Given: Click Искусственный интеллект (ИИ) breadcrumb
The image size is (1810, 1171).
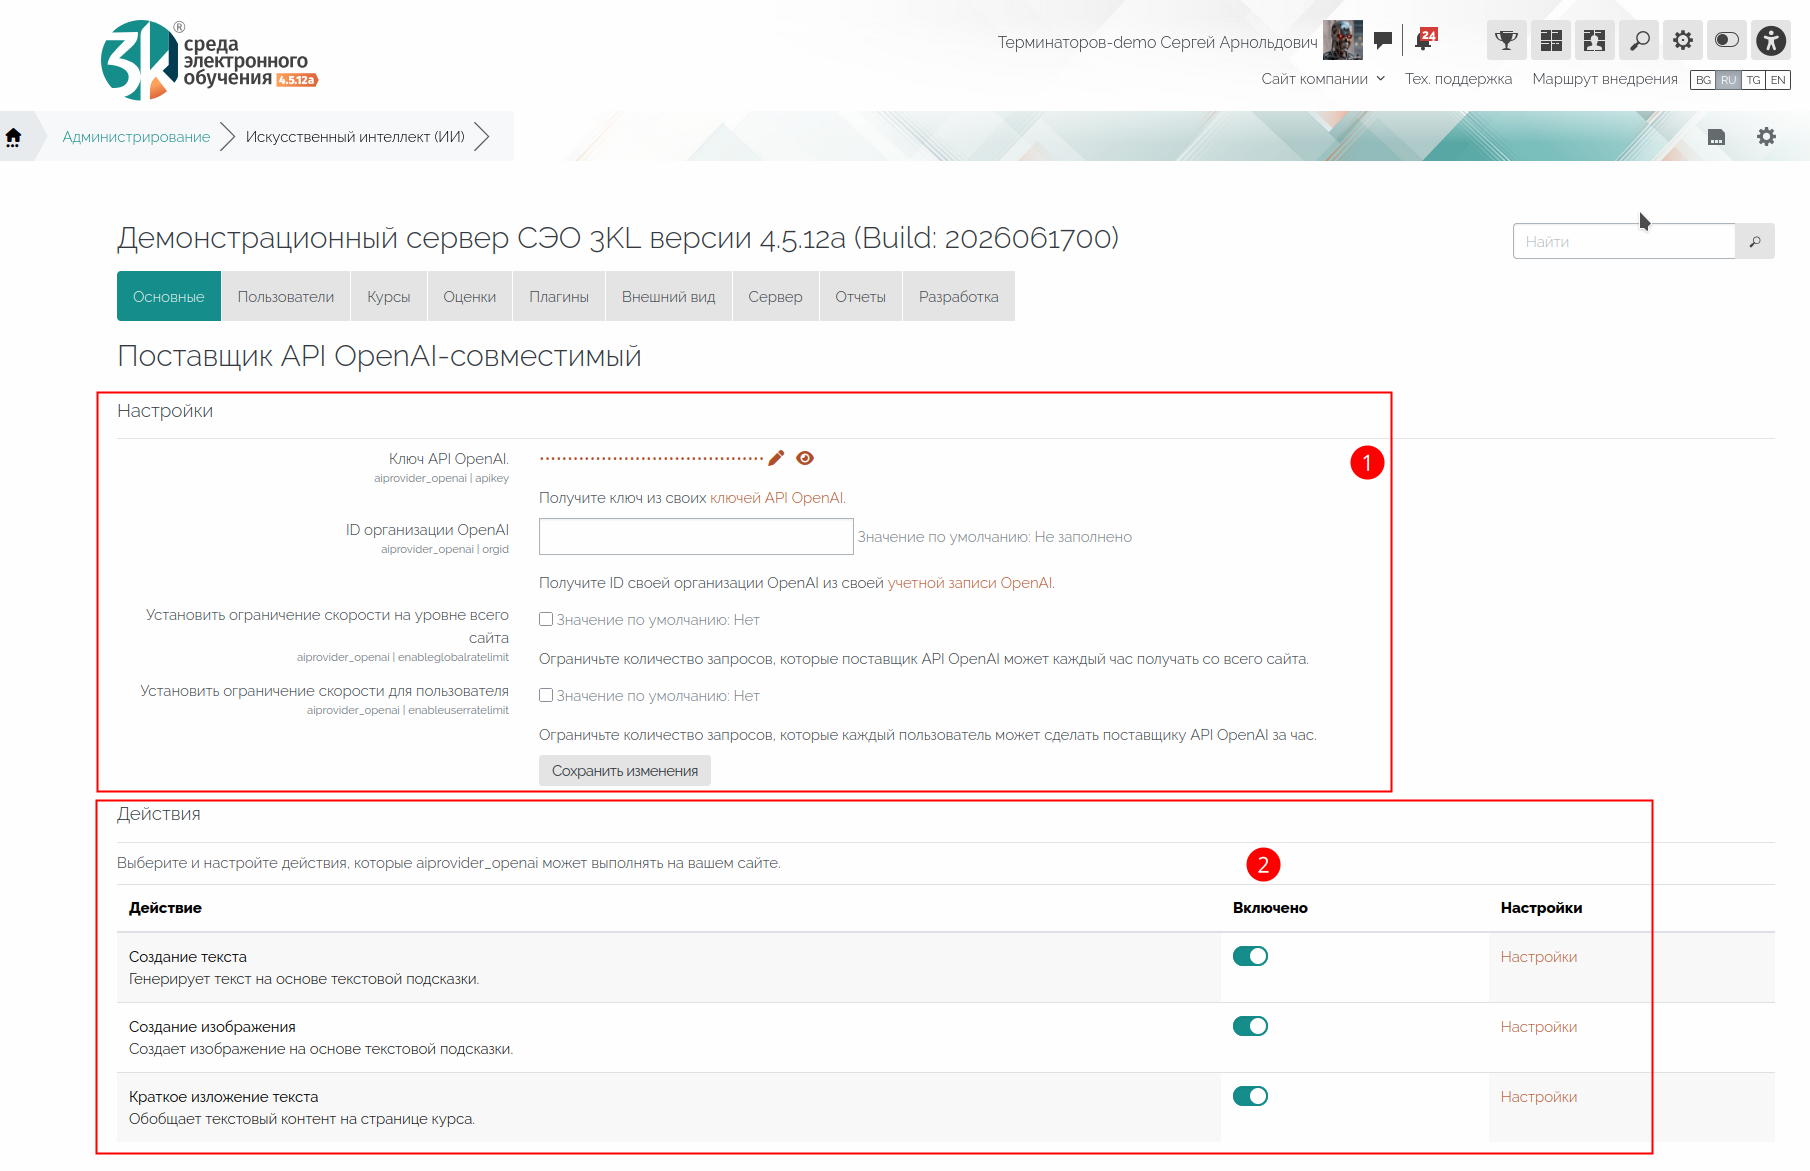Looking at the screenshot, I should pyautogui.click(x=355, y=137).
